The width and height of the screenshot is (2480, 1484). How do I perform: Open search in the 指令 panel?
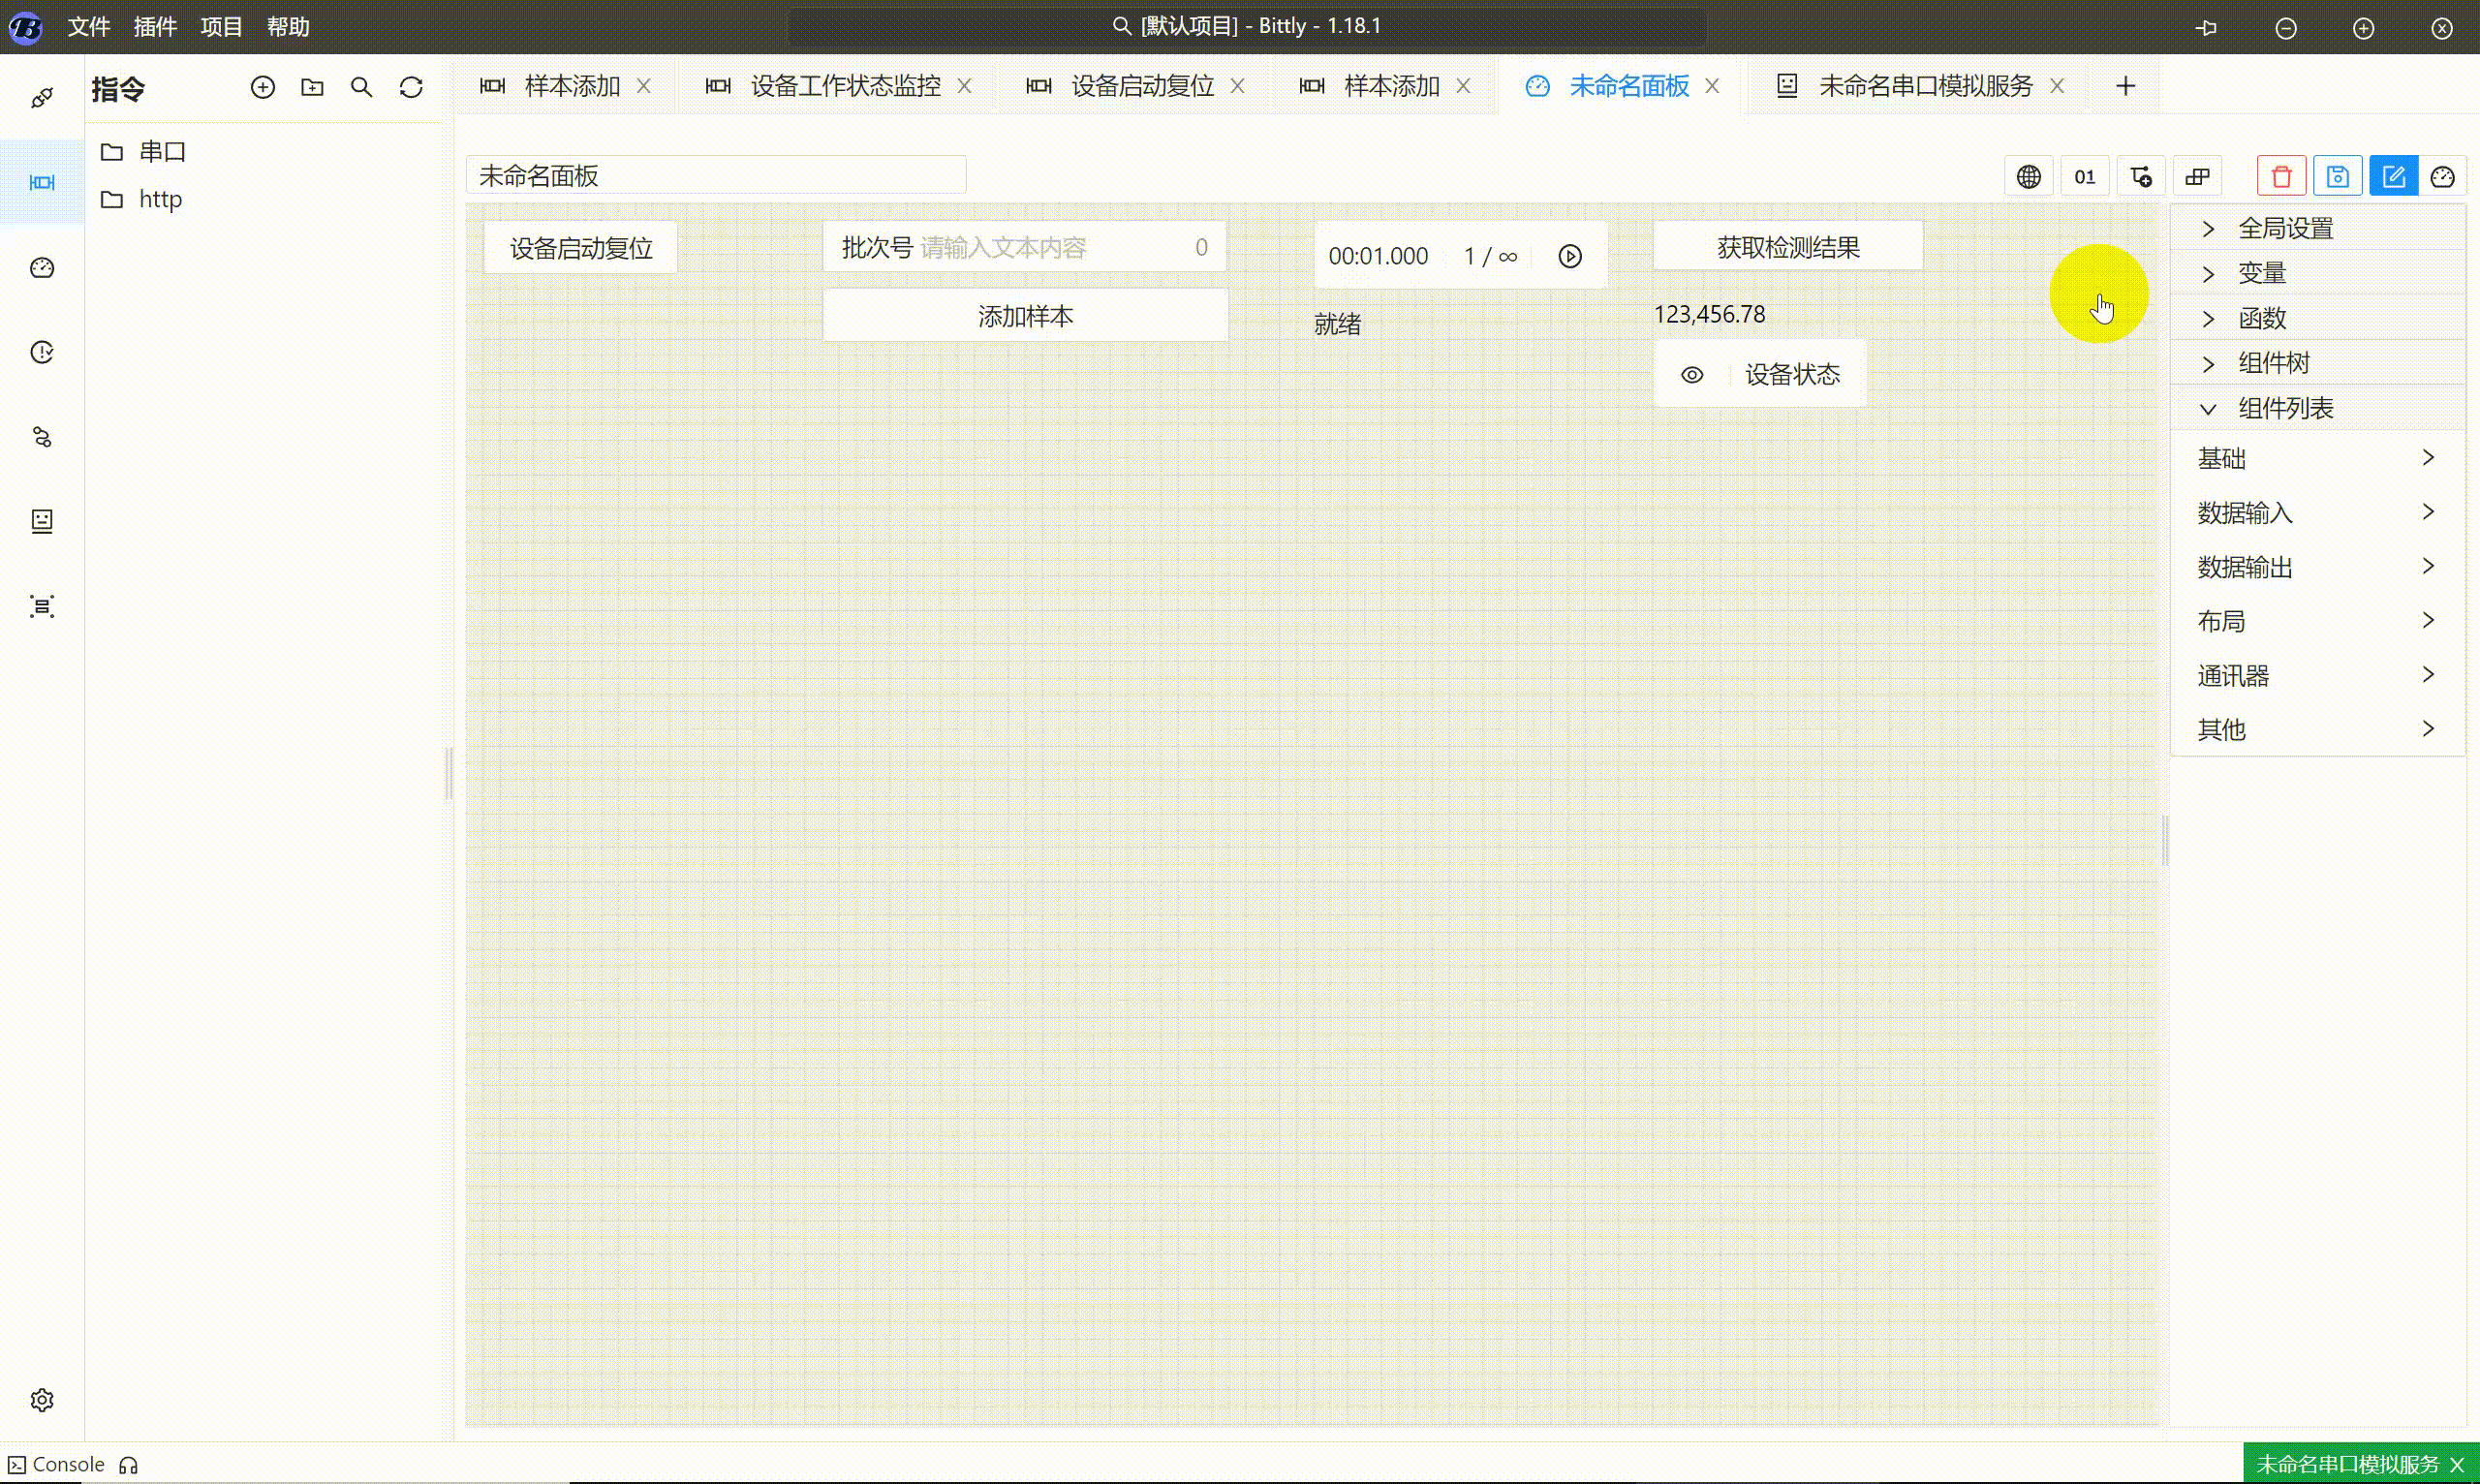point(362,87)
